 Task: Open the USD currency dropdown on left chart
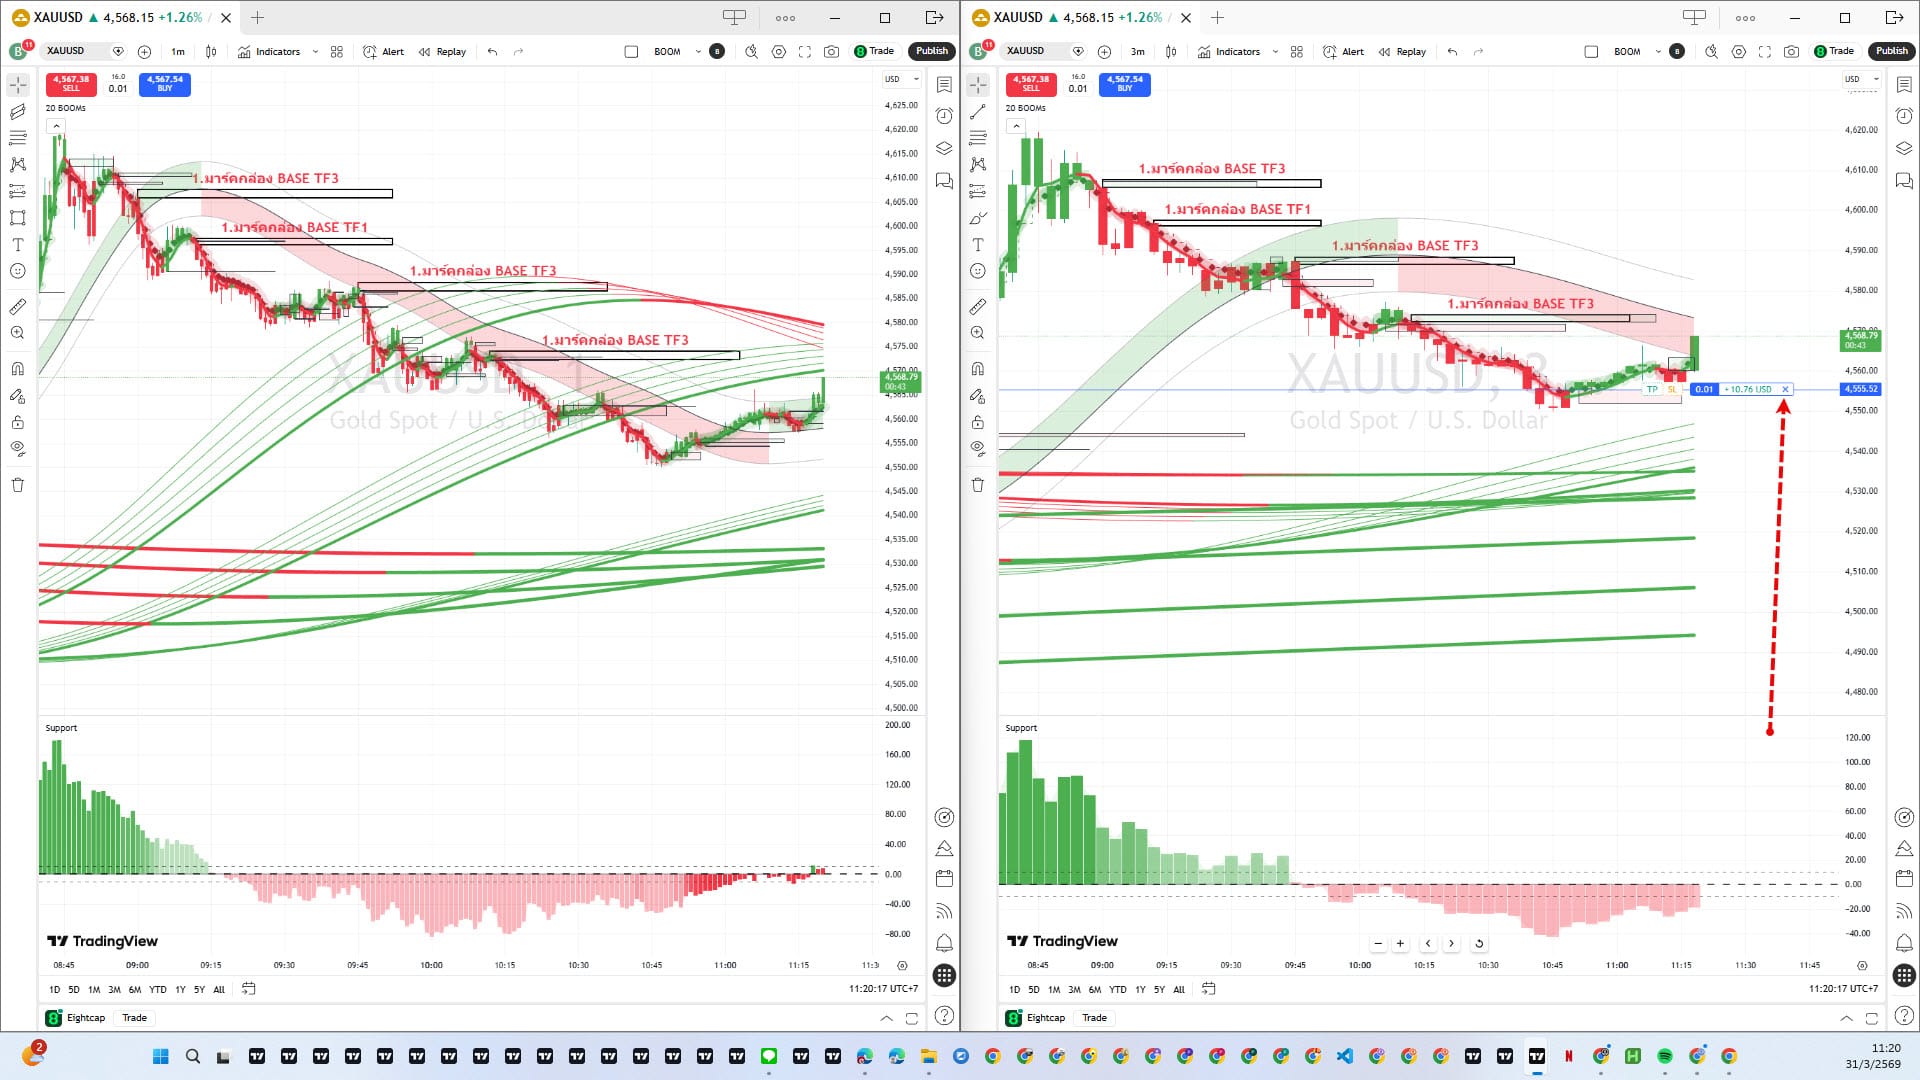click(900, 79)
